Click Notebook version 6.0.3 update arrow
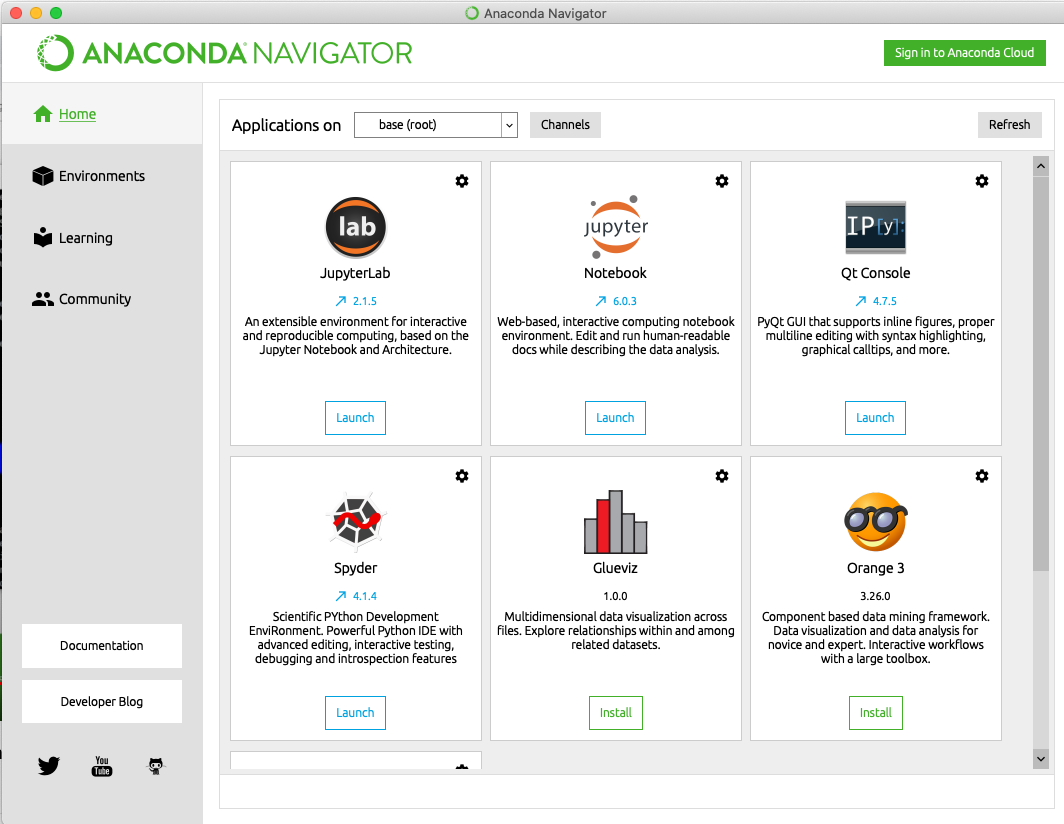Image resolution: width=1064 pixels, height=824 pixels. pyautogui.click(x=601, y=301)
